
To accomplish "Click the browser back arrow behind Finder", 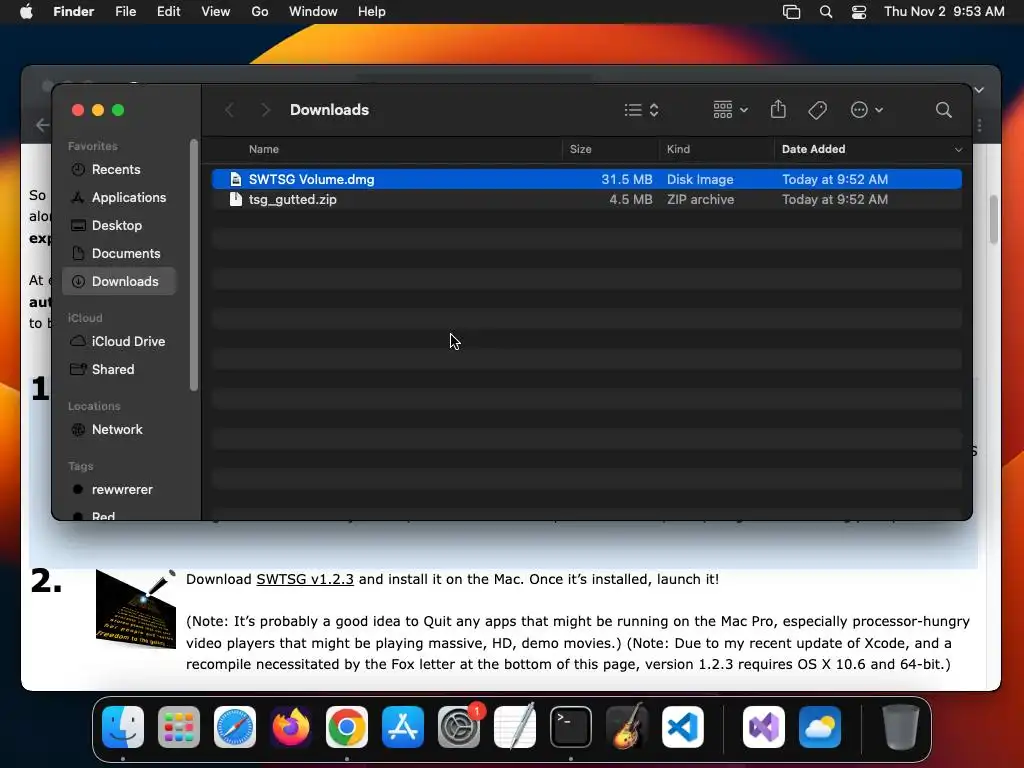I will (42, 125).
